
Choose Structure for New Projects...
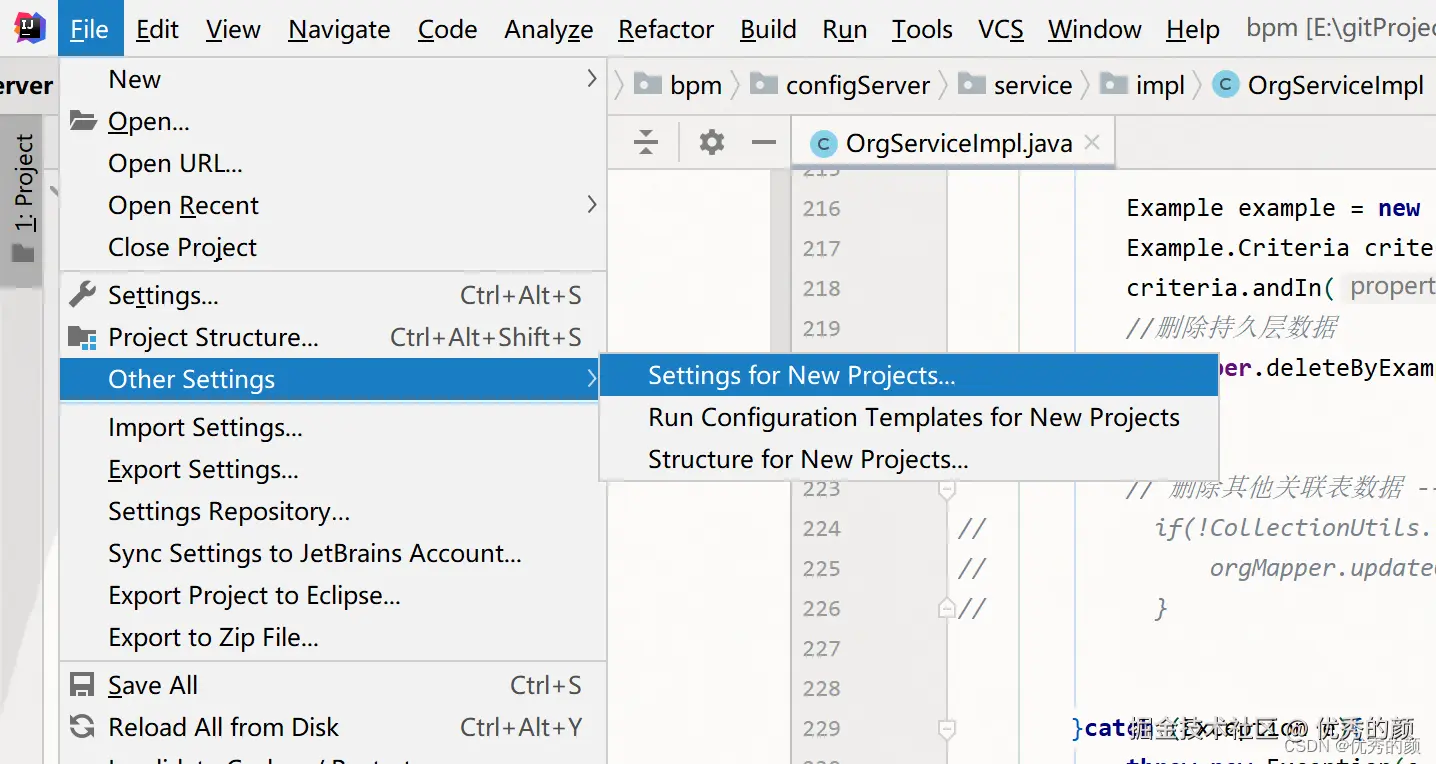[x=807, y=459]
